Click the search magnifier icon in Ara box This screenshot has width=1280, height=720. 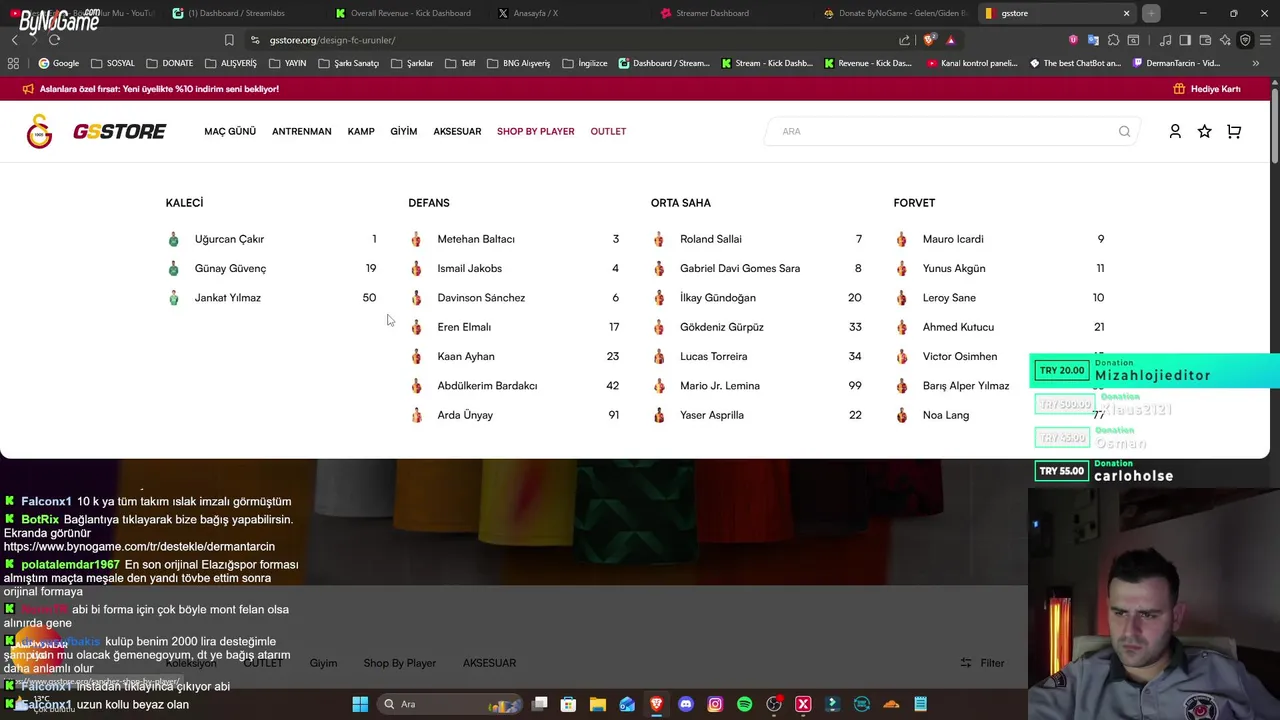(1124, 131)
